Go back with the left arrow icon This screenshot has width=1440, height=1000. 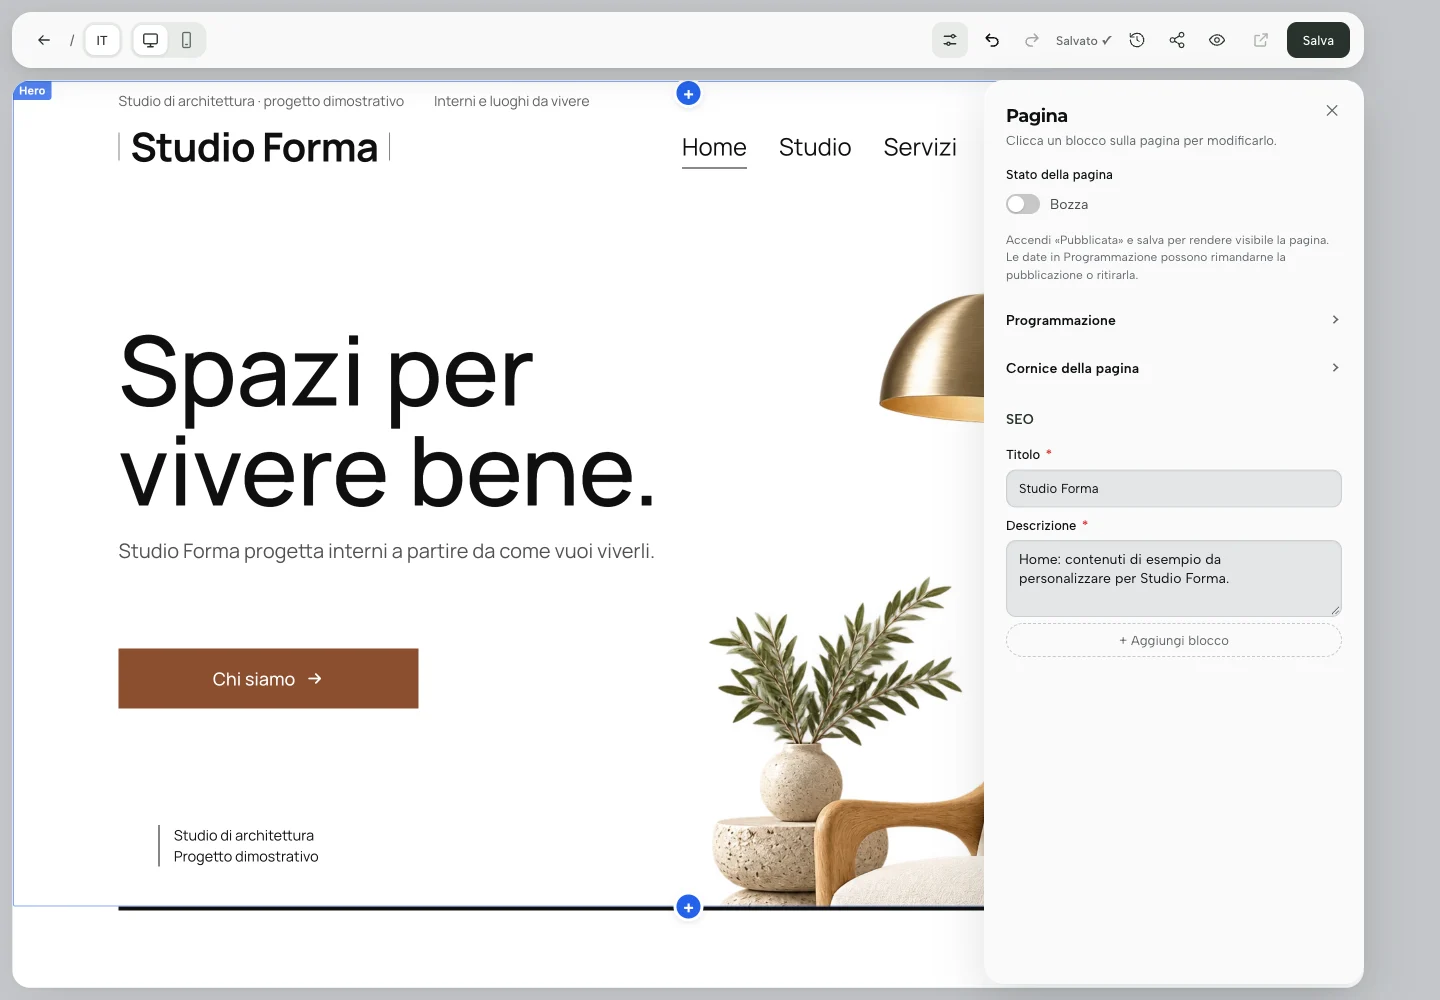[44, 40]
